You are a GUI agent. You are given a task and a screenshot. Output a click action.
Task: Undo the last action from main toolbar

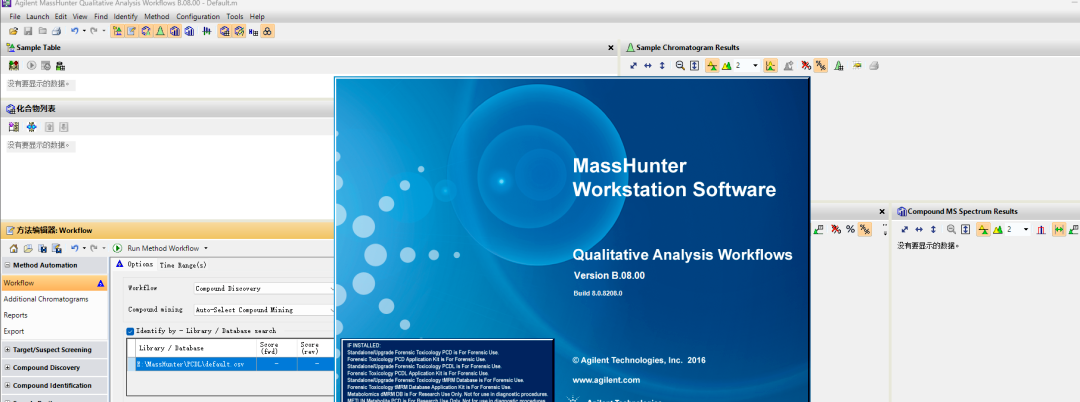74,31
